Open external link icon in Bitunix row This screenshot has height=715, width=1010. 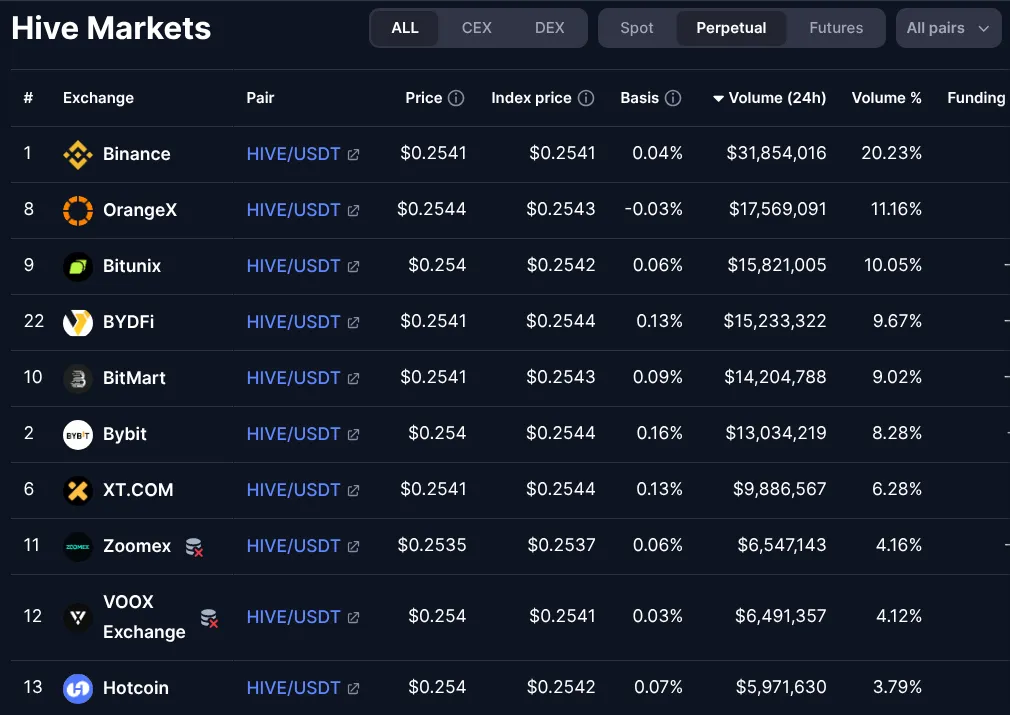(354, 267)
